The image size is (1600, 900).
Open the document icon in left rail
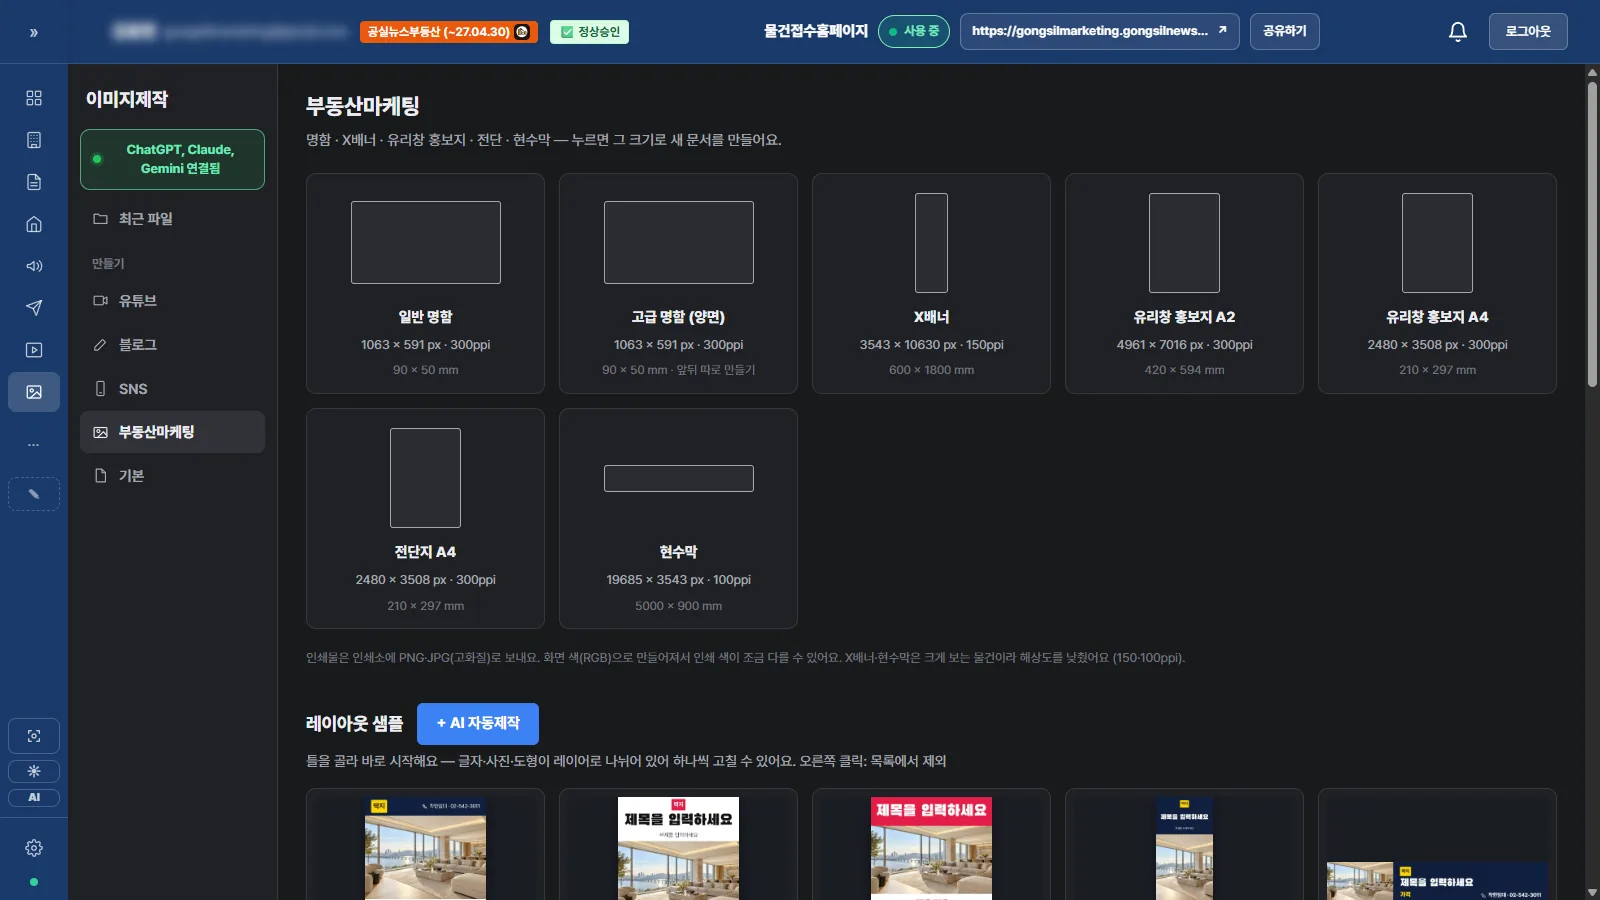tap(34, 182)
